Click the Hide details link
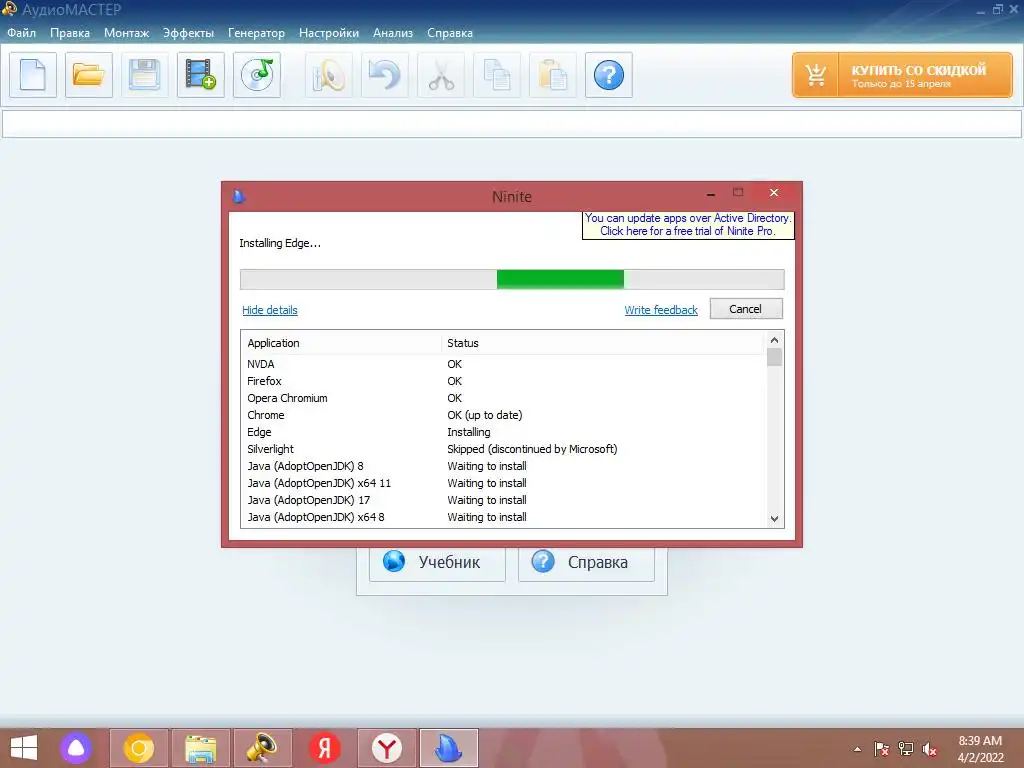Viewport: 1024px width, 768px height. [270, 310]
